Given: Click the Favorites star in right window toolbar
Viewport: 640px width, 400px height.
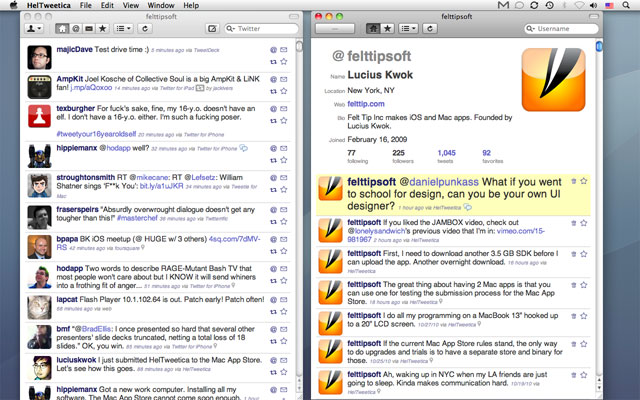Looking at the screenshot, I should [387, 29].
